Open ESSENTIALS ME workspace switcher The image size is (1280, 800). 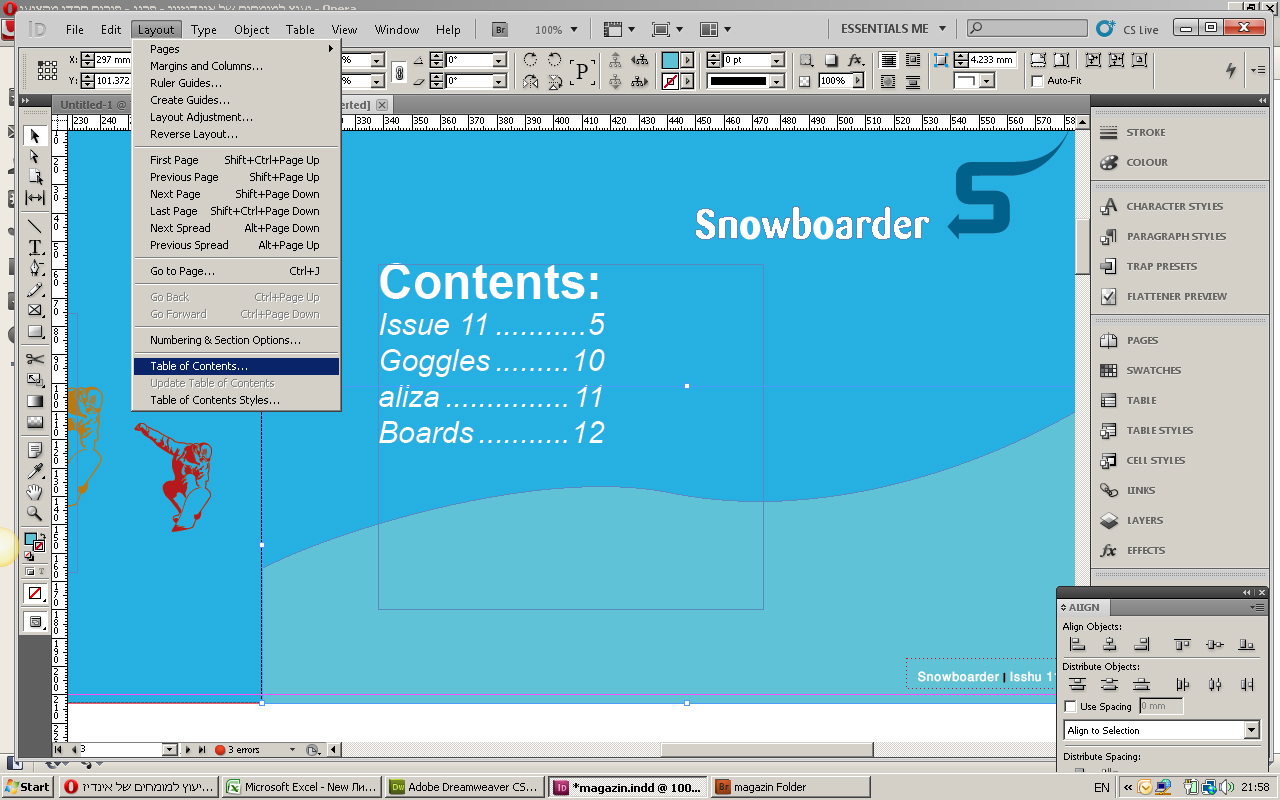tap(893, 29)
